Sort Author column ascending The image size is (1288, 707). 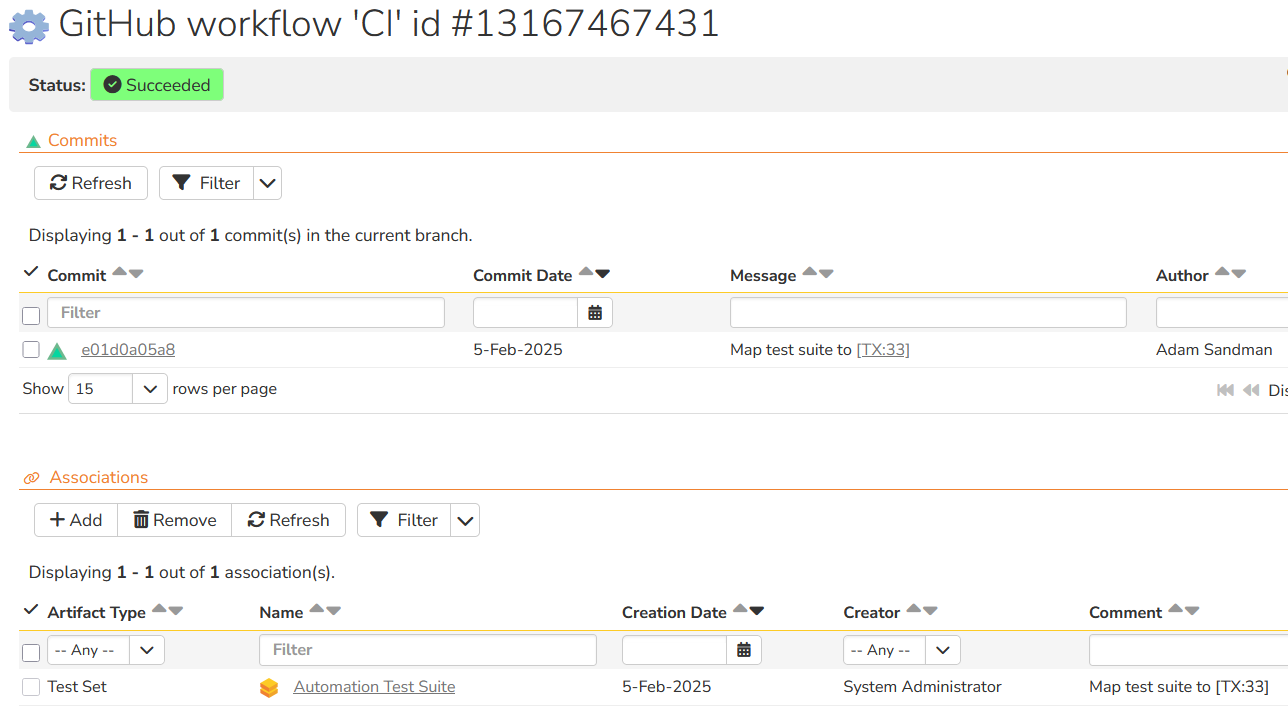[1222, 272]
